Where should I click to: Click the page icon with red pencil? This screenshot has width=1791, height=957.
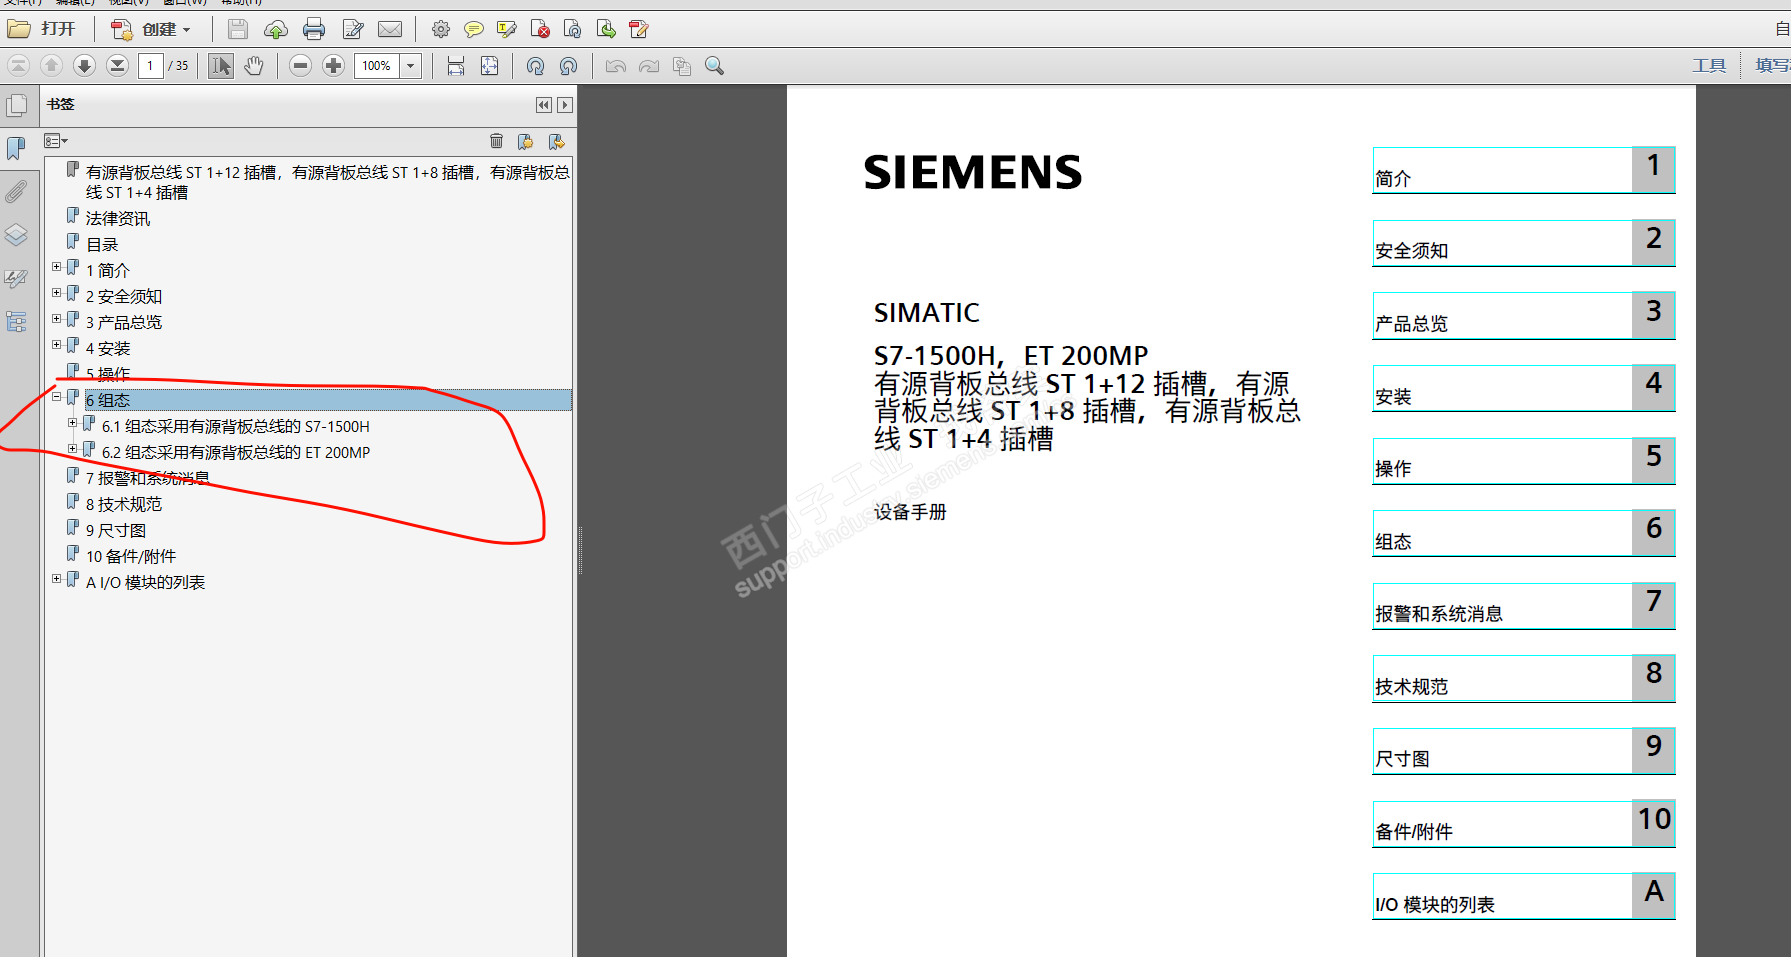[639, 29]
